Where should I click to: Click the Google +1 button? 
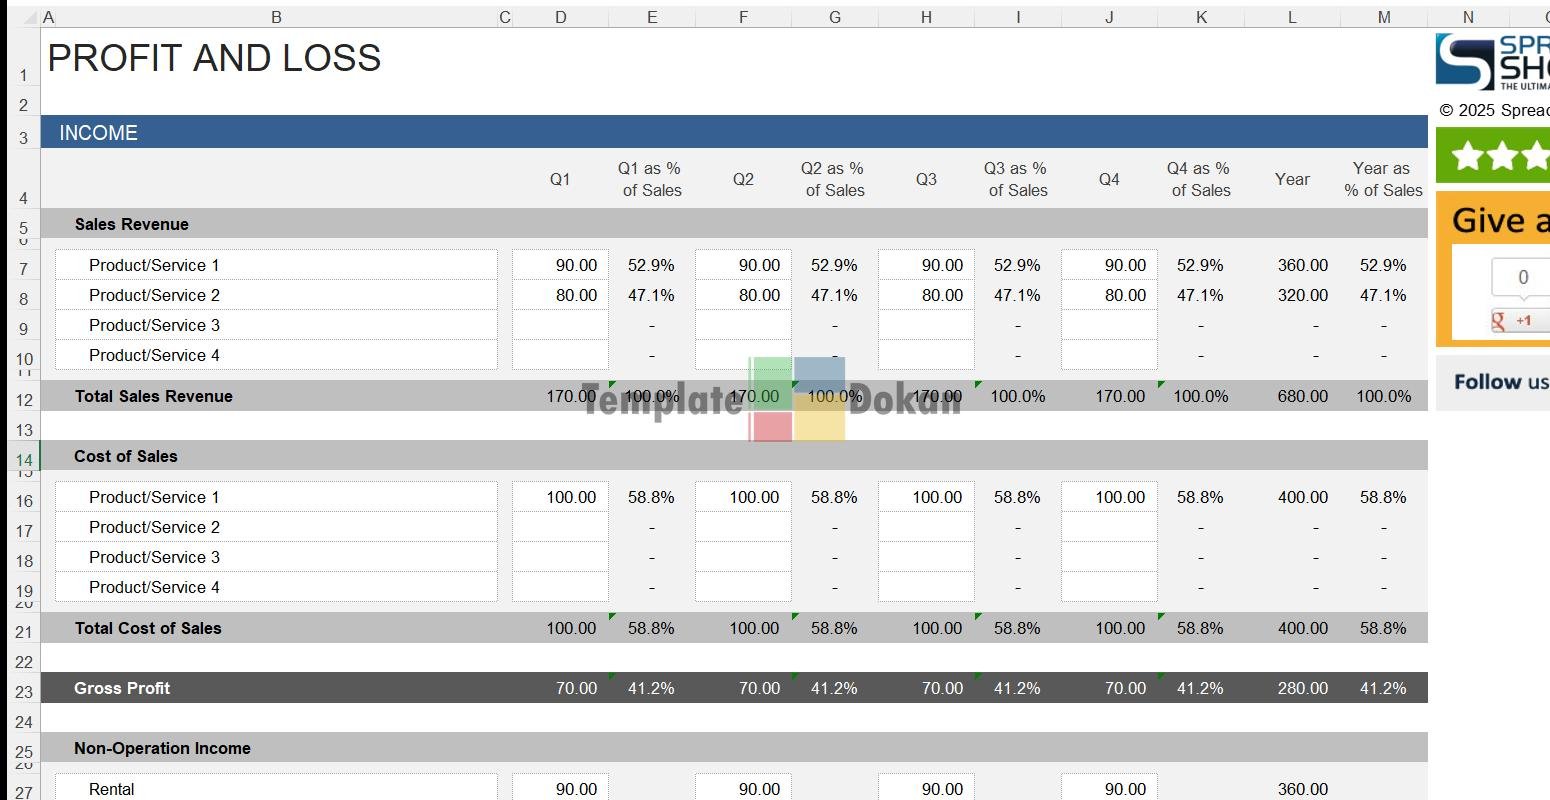pyautogui.click(x=1518, y=320)
